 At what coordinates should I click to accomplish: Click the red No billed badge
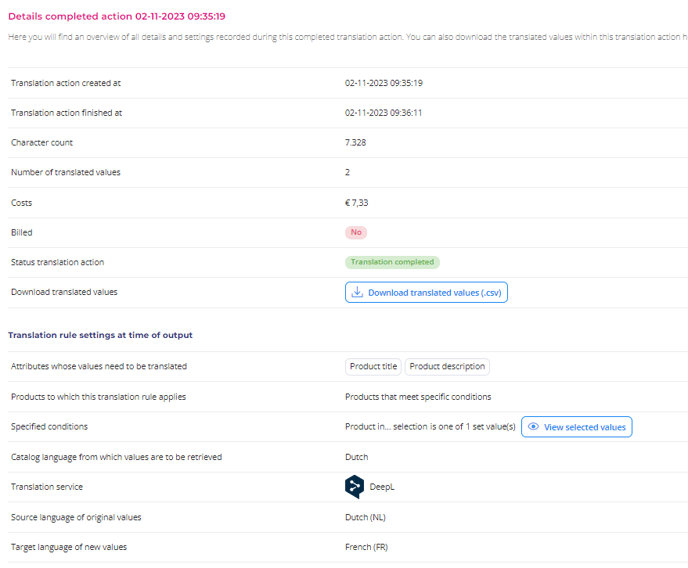point(356,232)
